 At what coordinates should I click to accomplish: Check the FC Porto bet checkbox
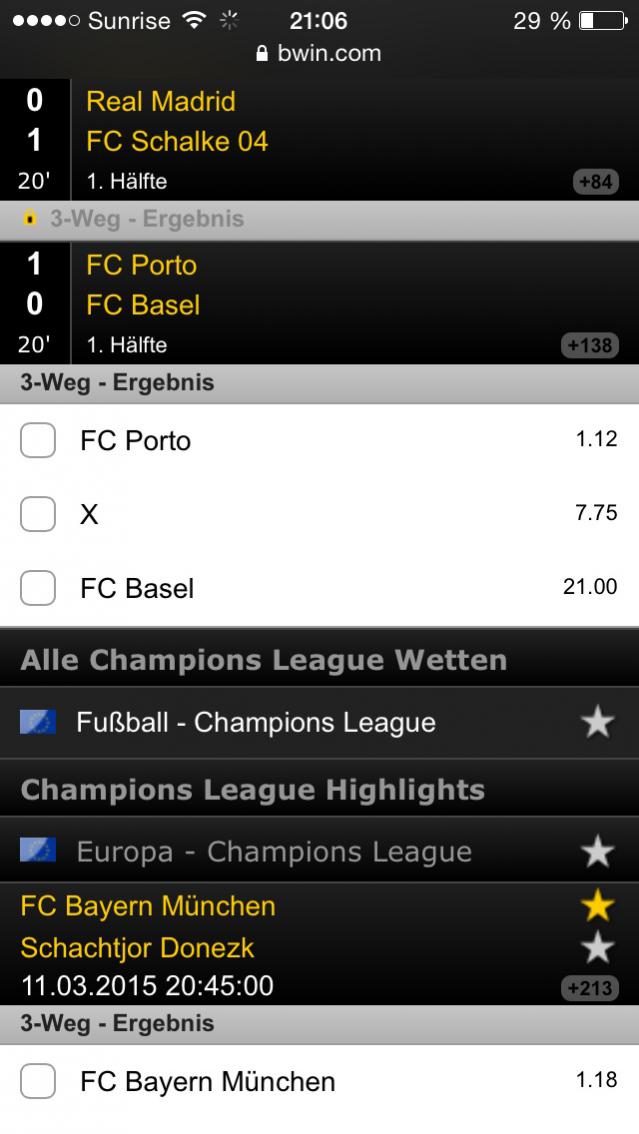[38, 440]
